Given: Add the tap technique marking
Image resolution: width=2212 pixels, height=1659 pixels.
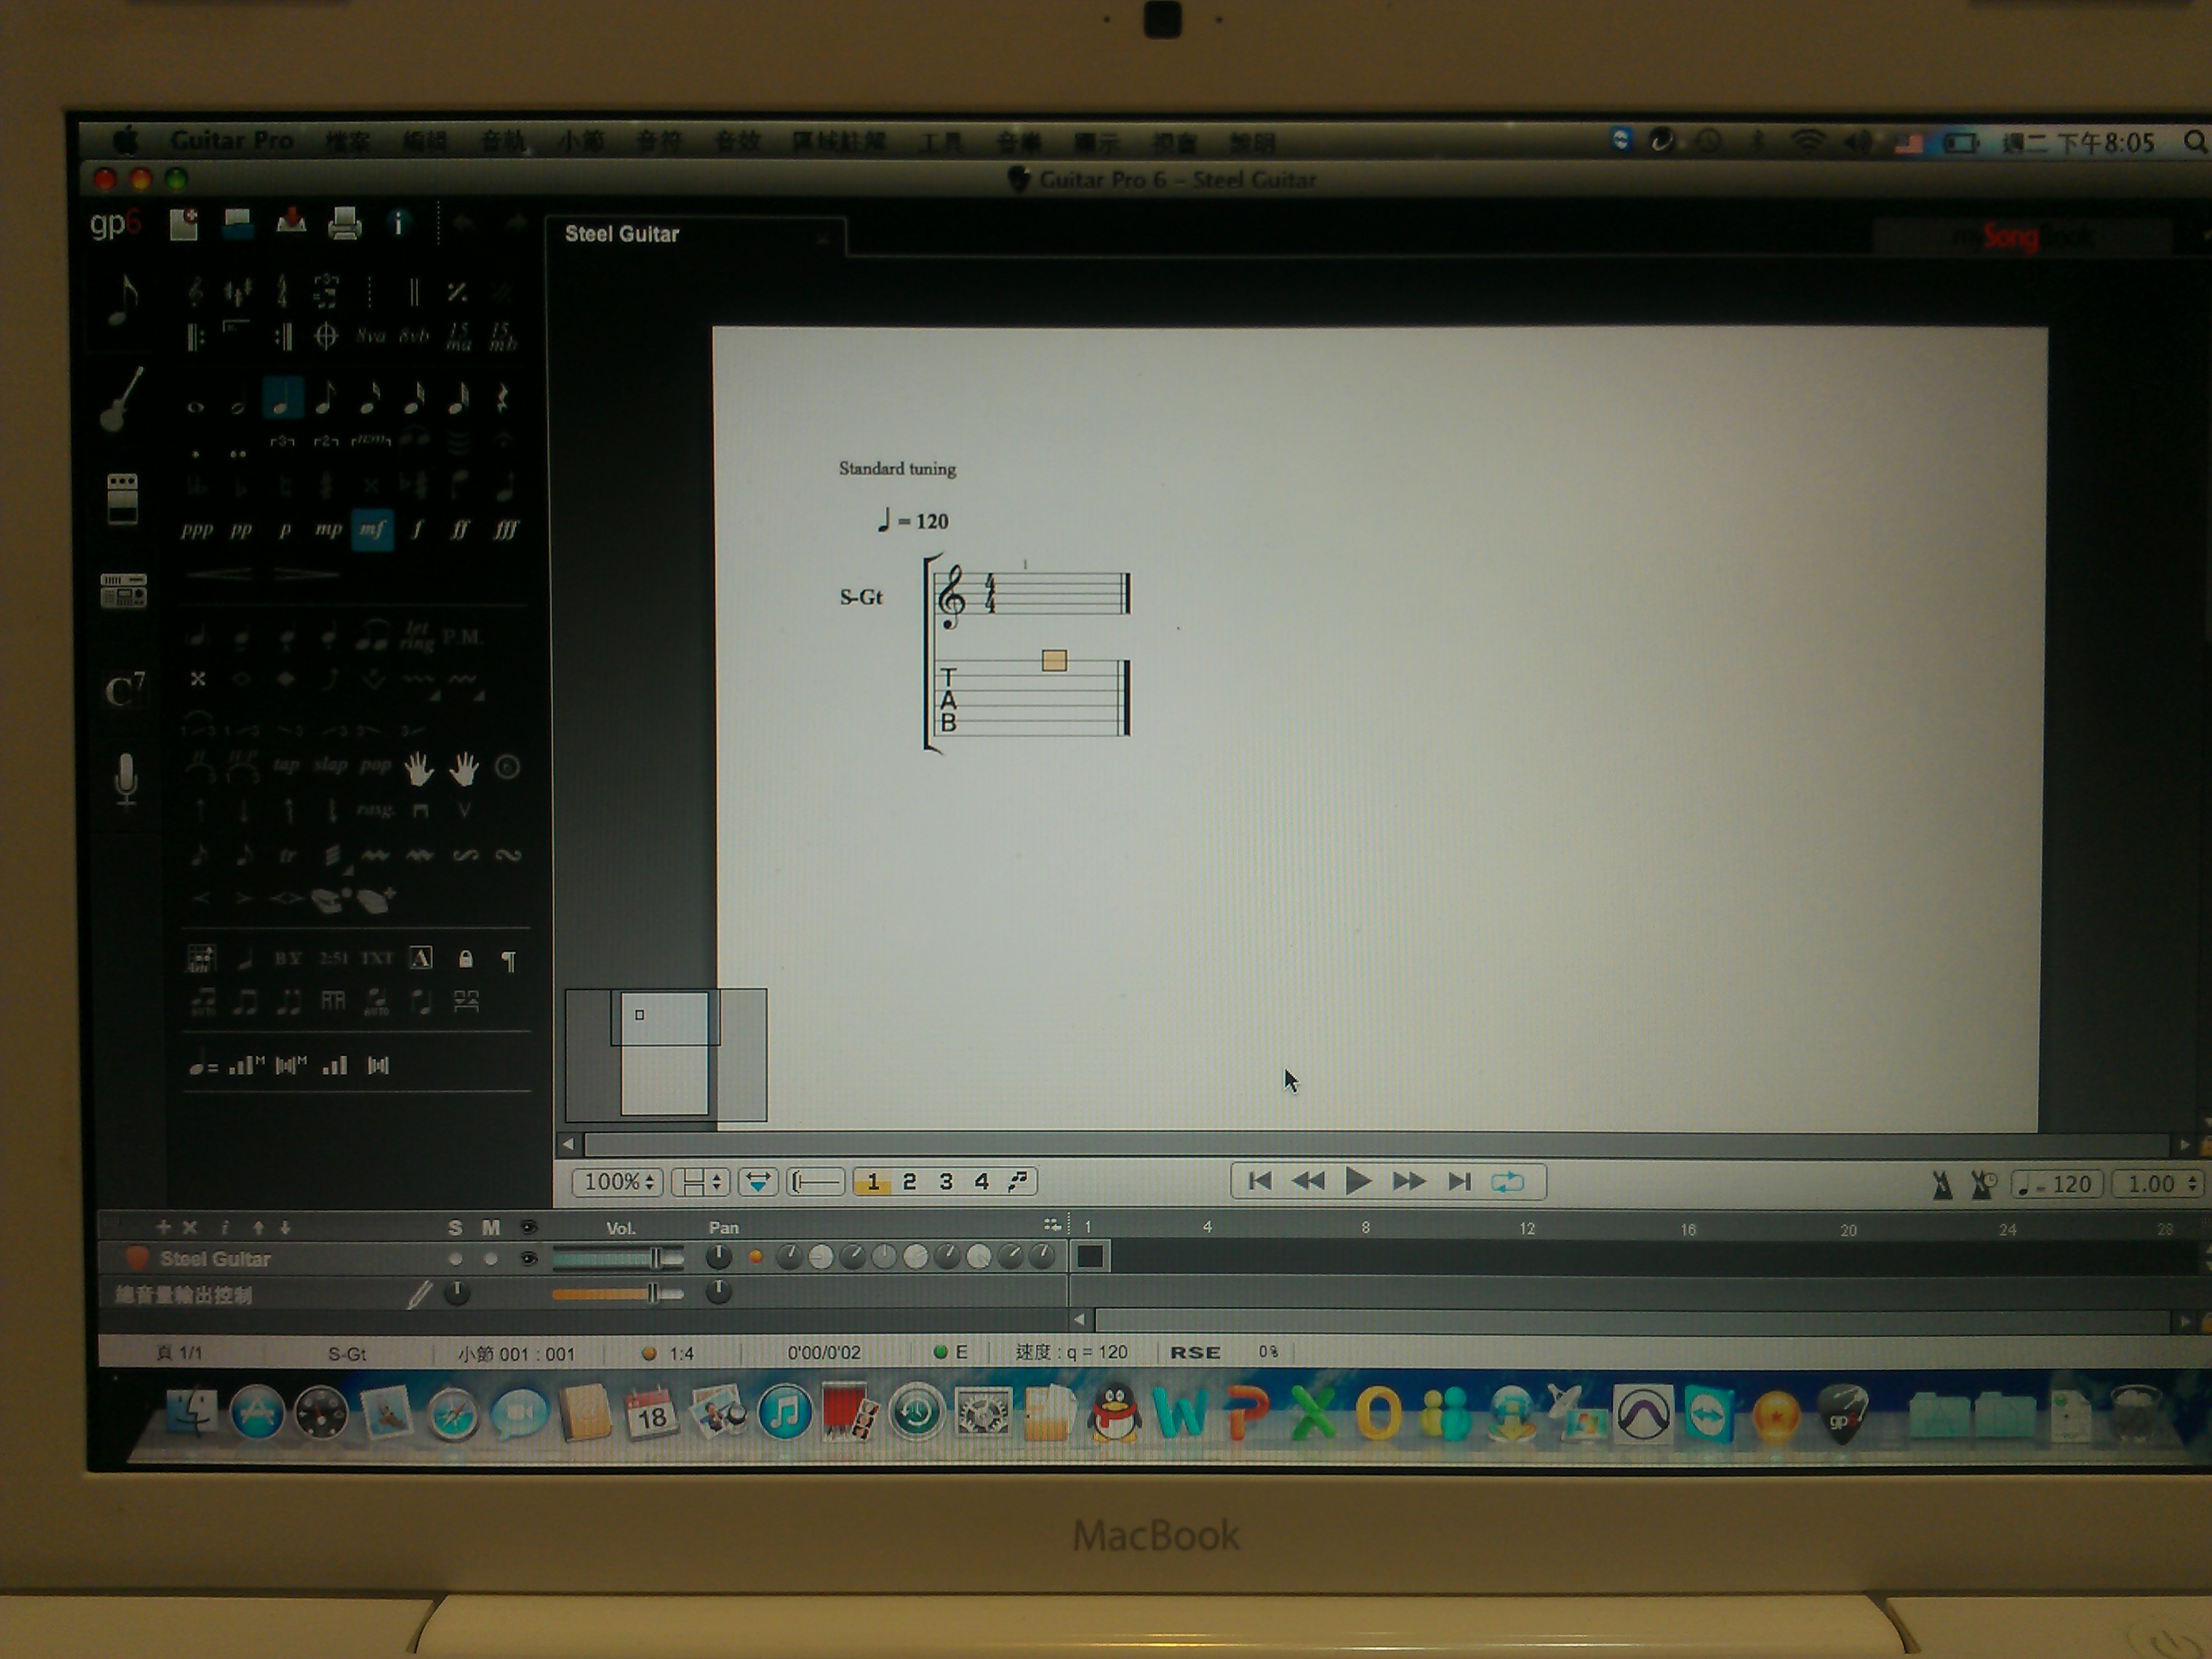Looking at the screenshot, I should click(286, 766).
